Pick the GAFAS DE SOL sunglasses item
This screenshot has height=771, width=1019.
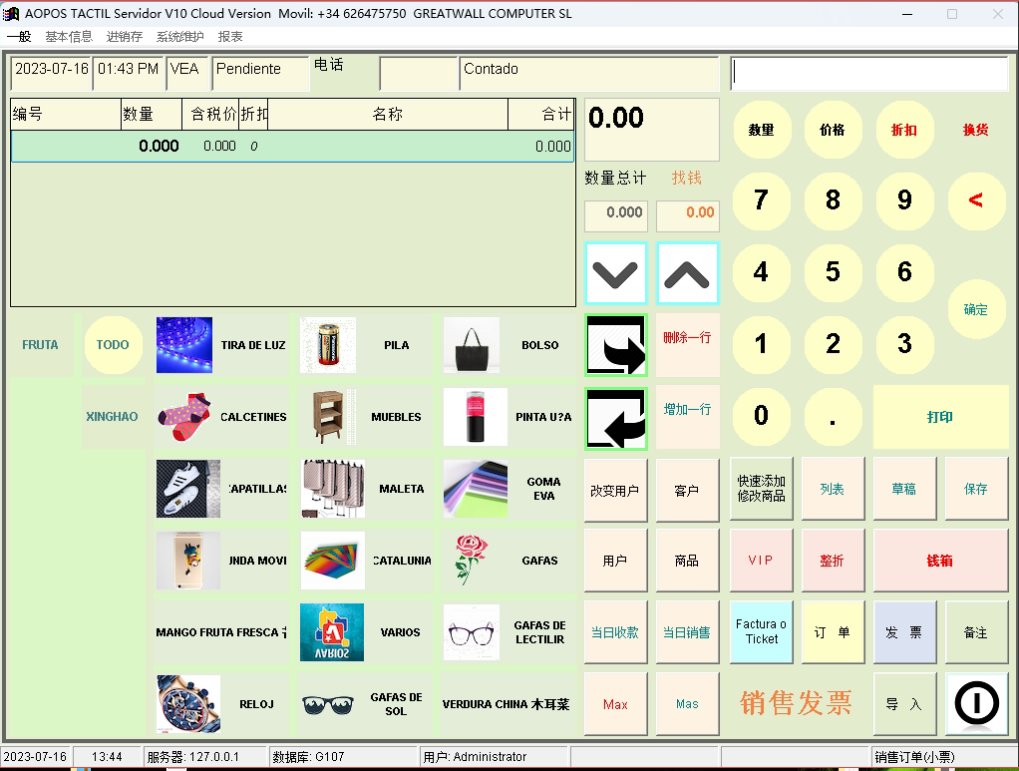click(365, 704)
